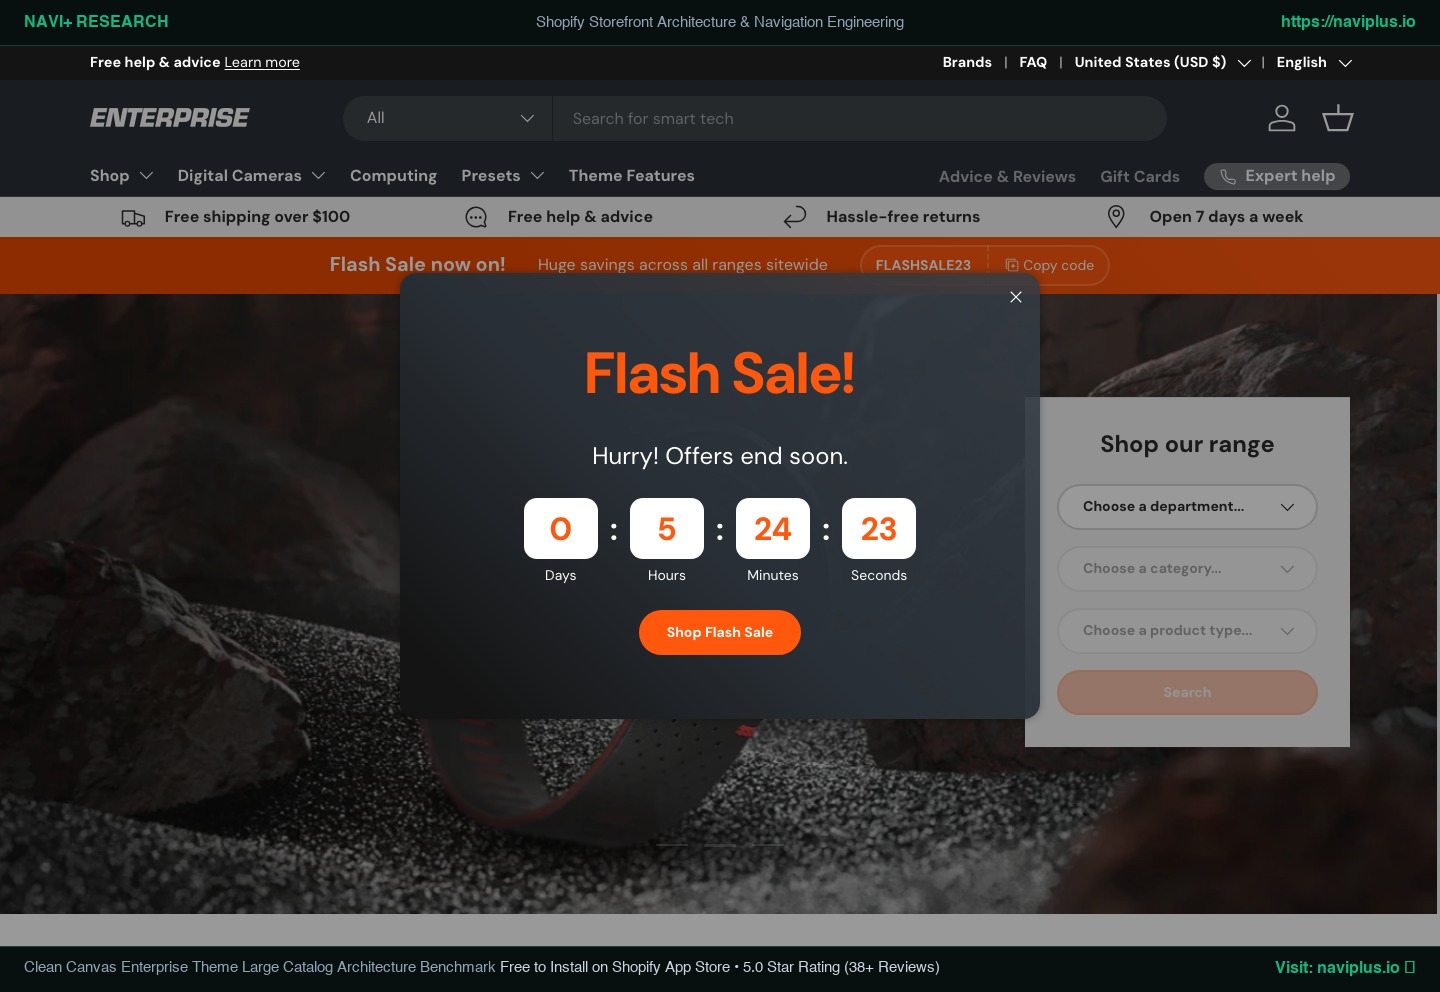The height and width of the screenshot is (992, 1440).
Task: Open the All search category dropdown
Action: pos(448,118)
